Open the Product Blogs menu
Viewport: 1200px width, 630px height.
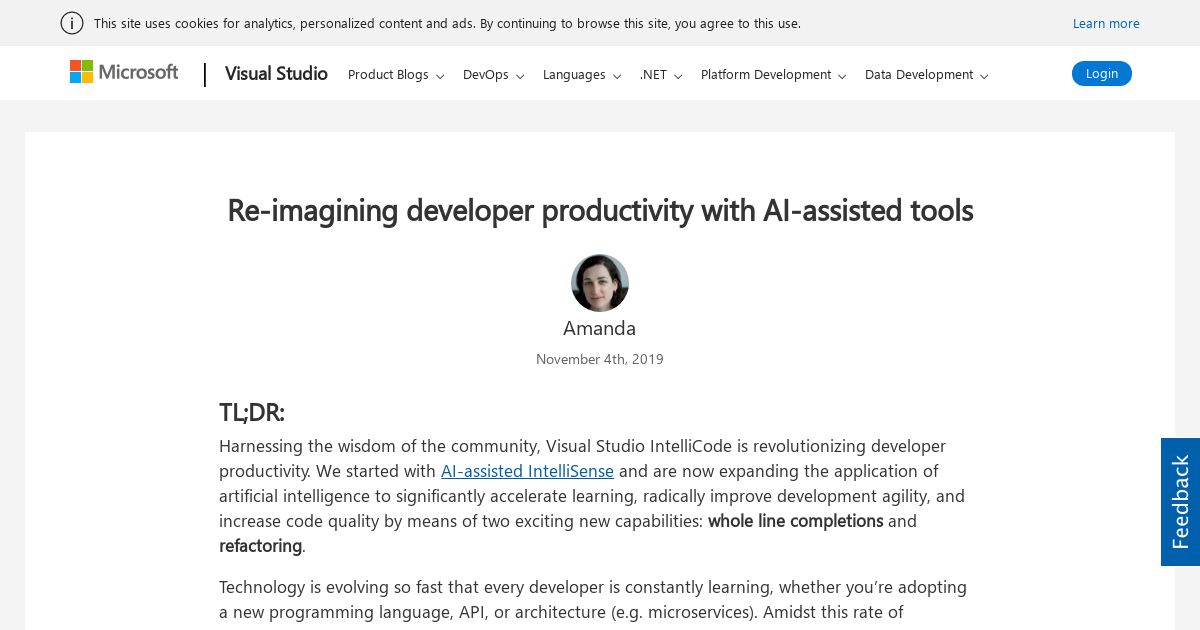[x=388, y=75]
